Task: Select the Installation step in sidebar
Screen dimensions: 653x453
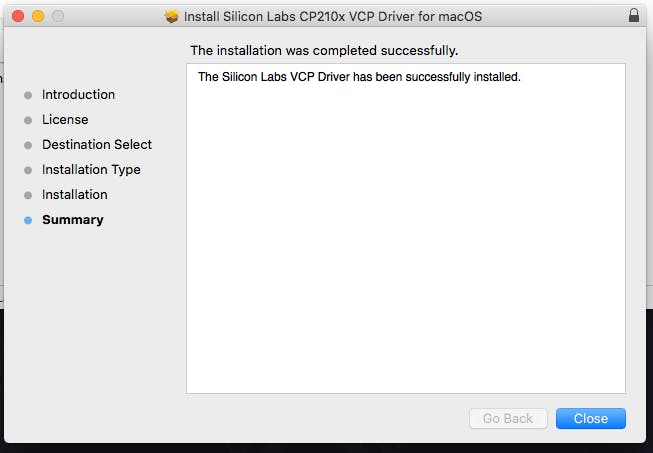Action: click(x=74, y=195)
